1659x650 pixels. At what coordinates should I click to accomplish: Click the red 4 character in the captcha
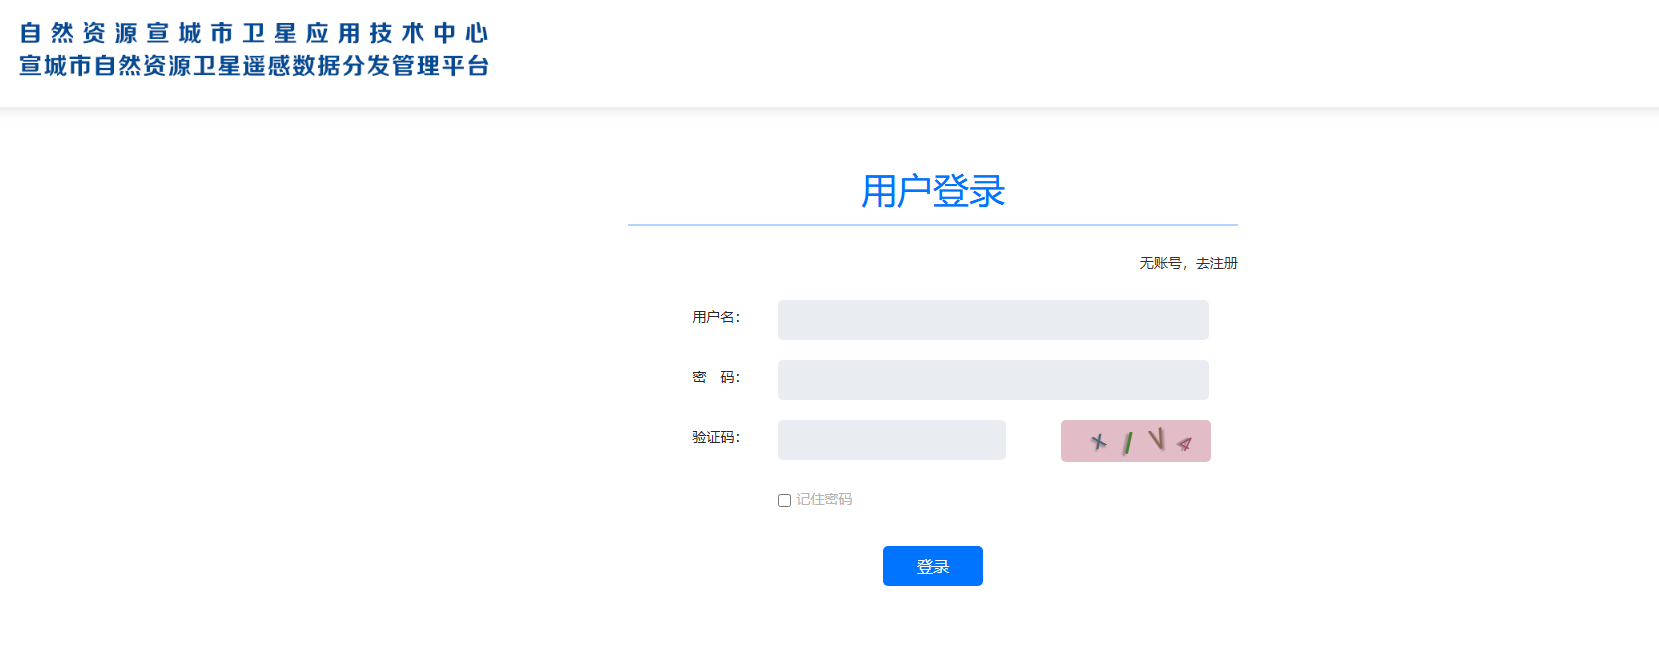point(1185,443)
